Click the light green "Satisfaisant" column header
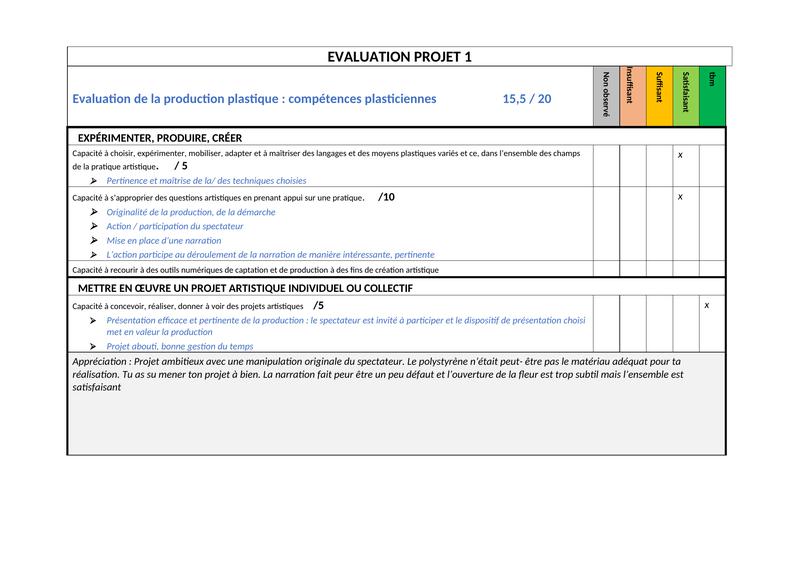Image resolution: width=800 pixels, height=566 pixels. click(686, 96)
